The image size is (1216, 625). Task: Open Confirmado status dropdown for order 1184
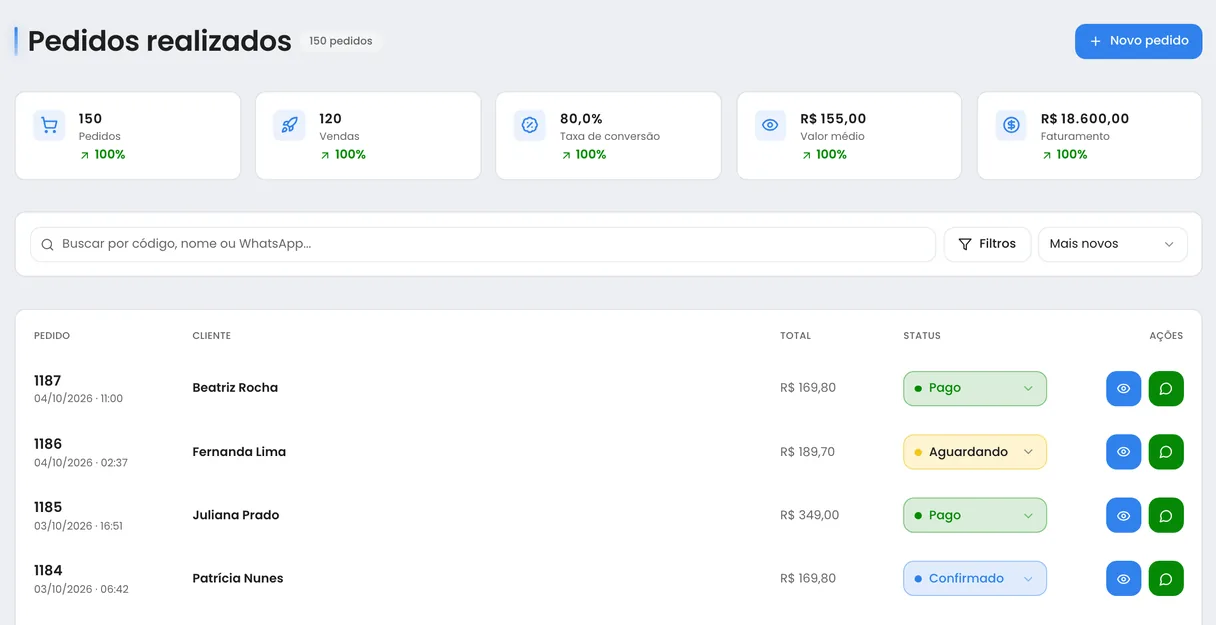(x=975, y=579)
